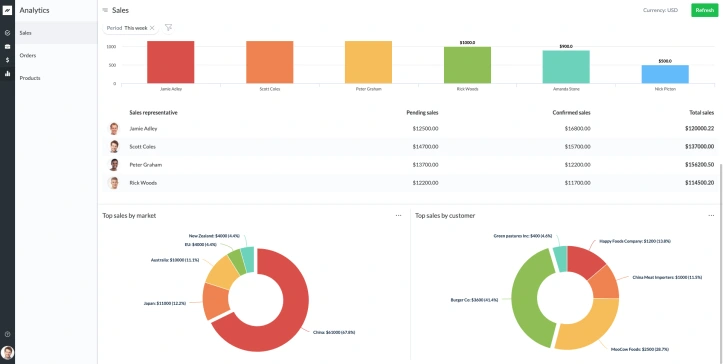Open the help question mark icon
Image resolution: width=723 pixels, height=364 pixels.
(x=7, y=334)
